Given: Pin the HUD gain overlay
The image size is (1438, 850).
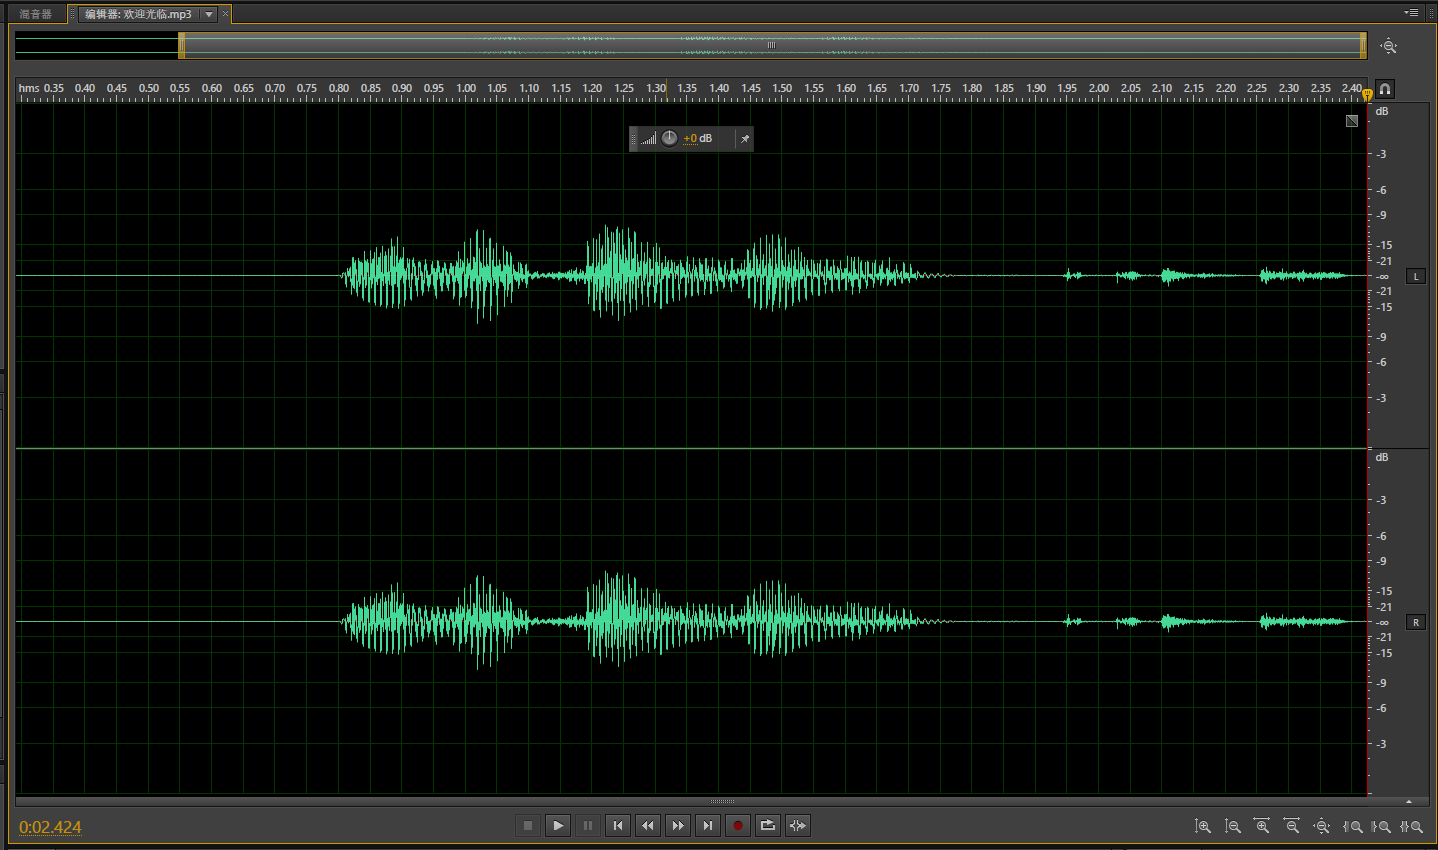Looking at the screenshot, I should pyautogui.click(x=744, y=139).
